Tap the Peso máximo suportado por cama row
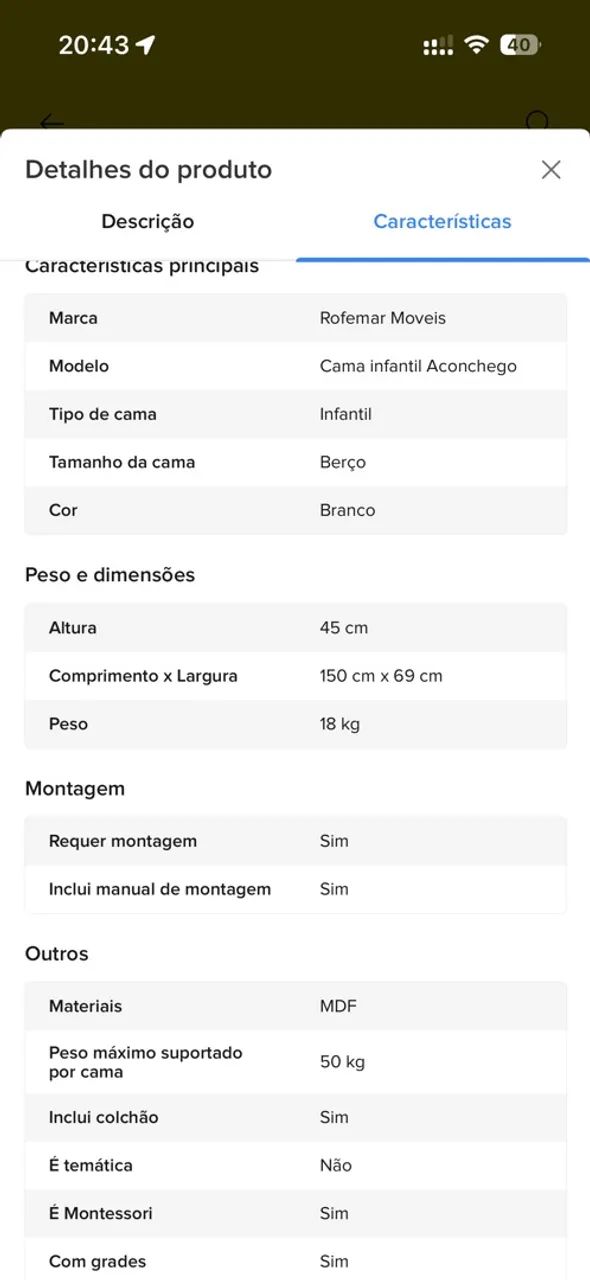 [296, 1062]
